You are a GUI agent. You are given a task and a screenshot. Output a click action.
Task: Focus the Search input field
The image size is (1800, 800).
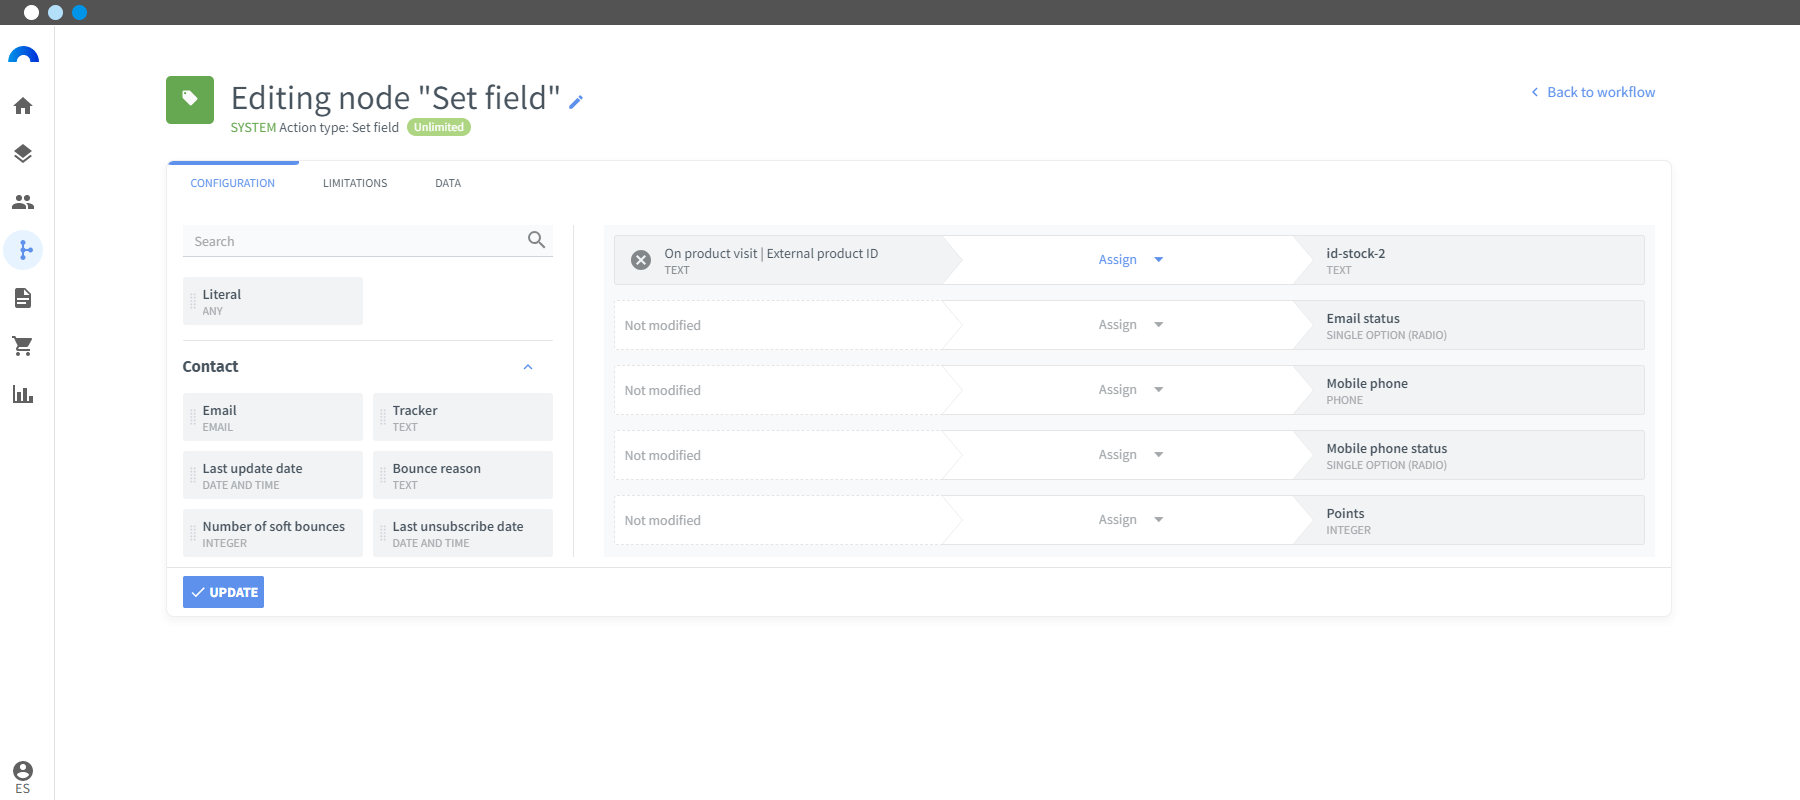355,241
